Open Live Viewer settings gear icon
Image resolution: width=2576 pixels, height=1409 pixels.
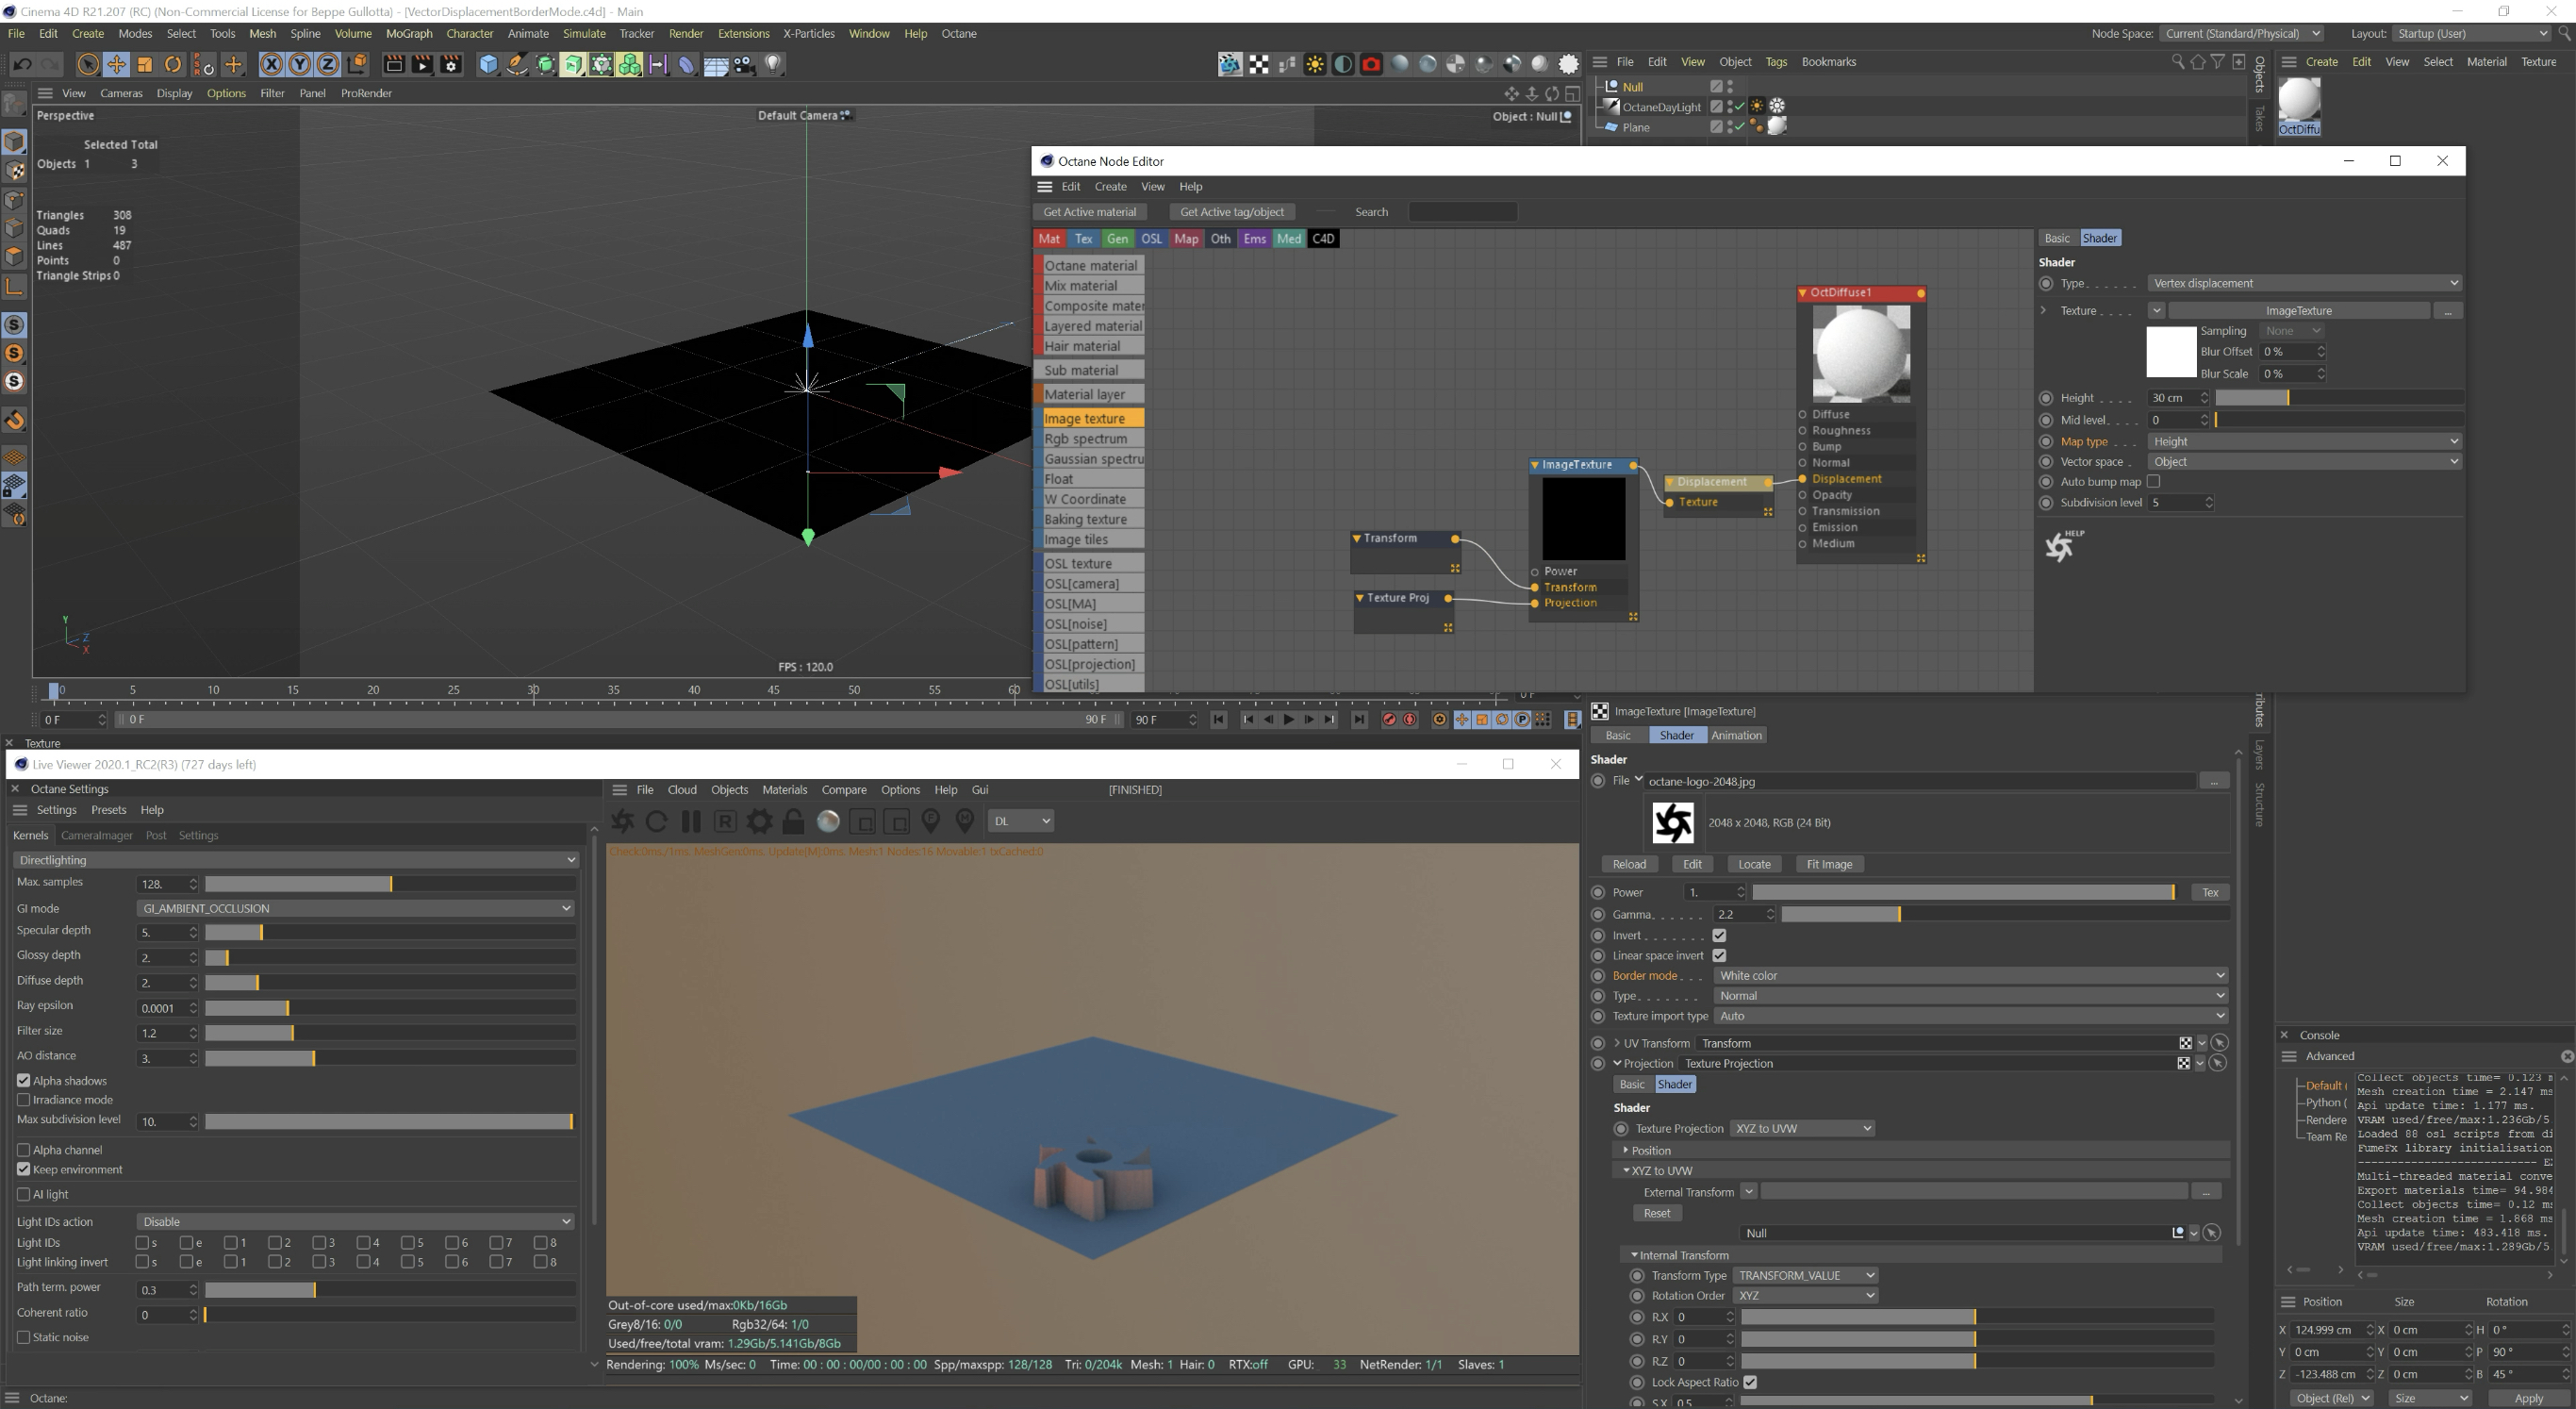(760, 821)
